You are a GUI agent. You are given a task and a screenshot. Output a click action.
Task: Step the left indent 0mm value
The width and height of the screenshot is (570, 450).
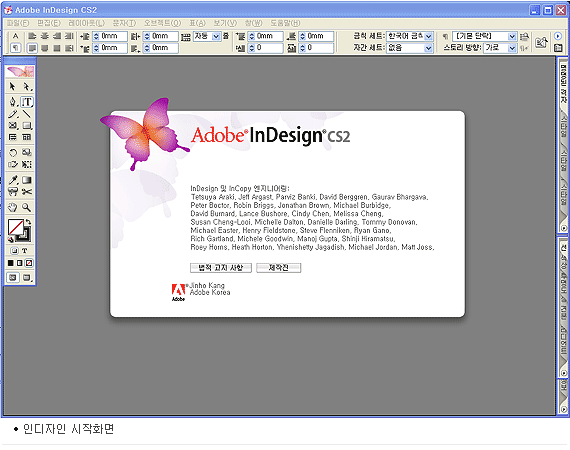coord(96,36)
